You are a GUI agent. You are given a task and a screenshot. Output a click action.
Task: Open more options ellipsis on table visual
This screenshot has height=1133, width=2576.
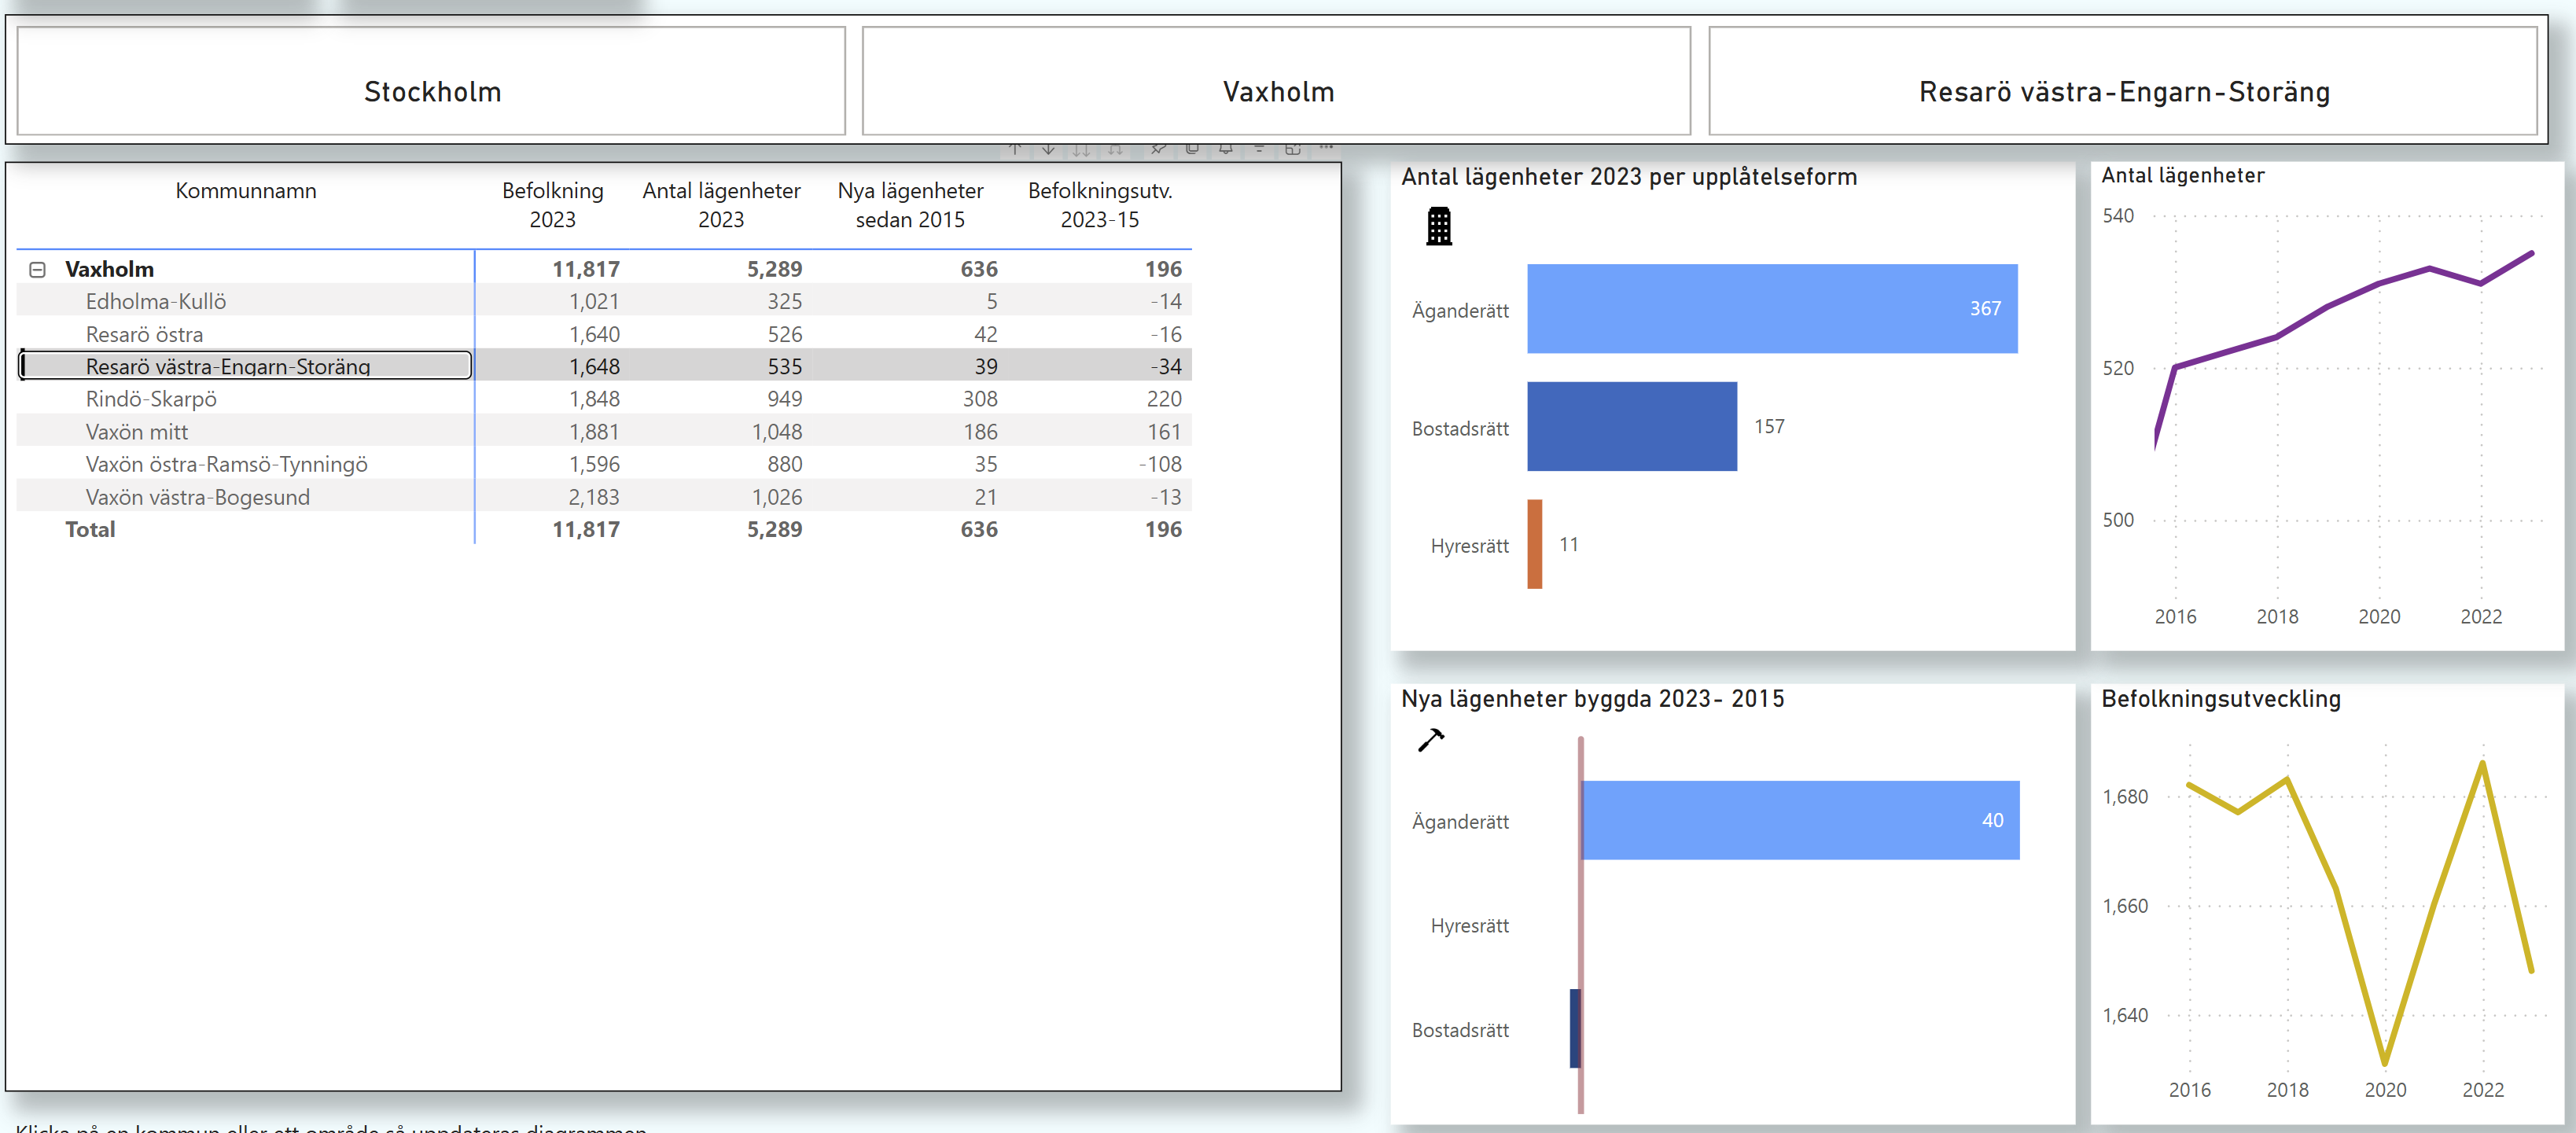tap(1326, 148)
